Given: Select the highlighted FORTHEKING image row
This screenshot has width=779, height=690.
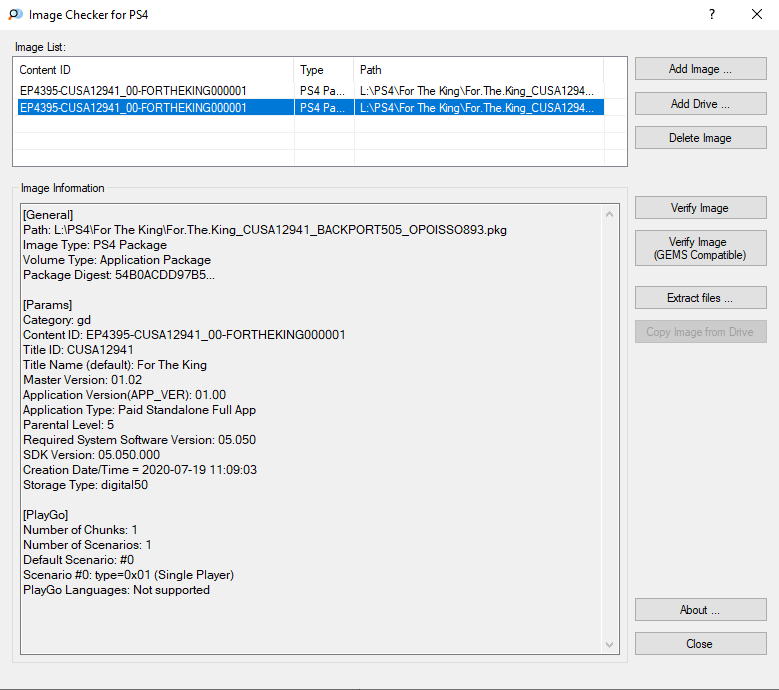Looking at the screenshot, I should click(x=311, y=107).
